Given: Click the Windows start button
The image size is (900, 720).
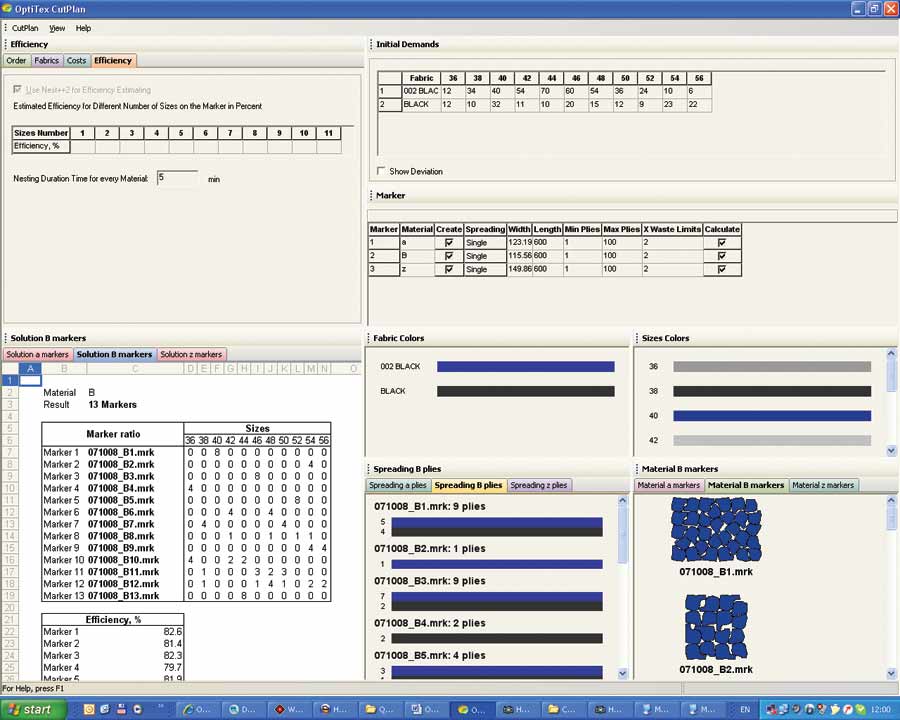Looking at the screenshot, I should 33,710.
